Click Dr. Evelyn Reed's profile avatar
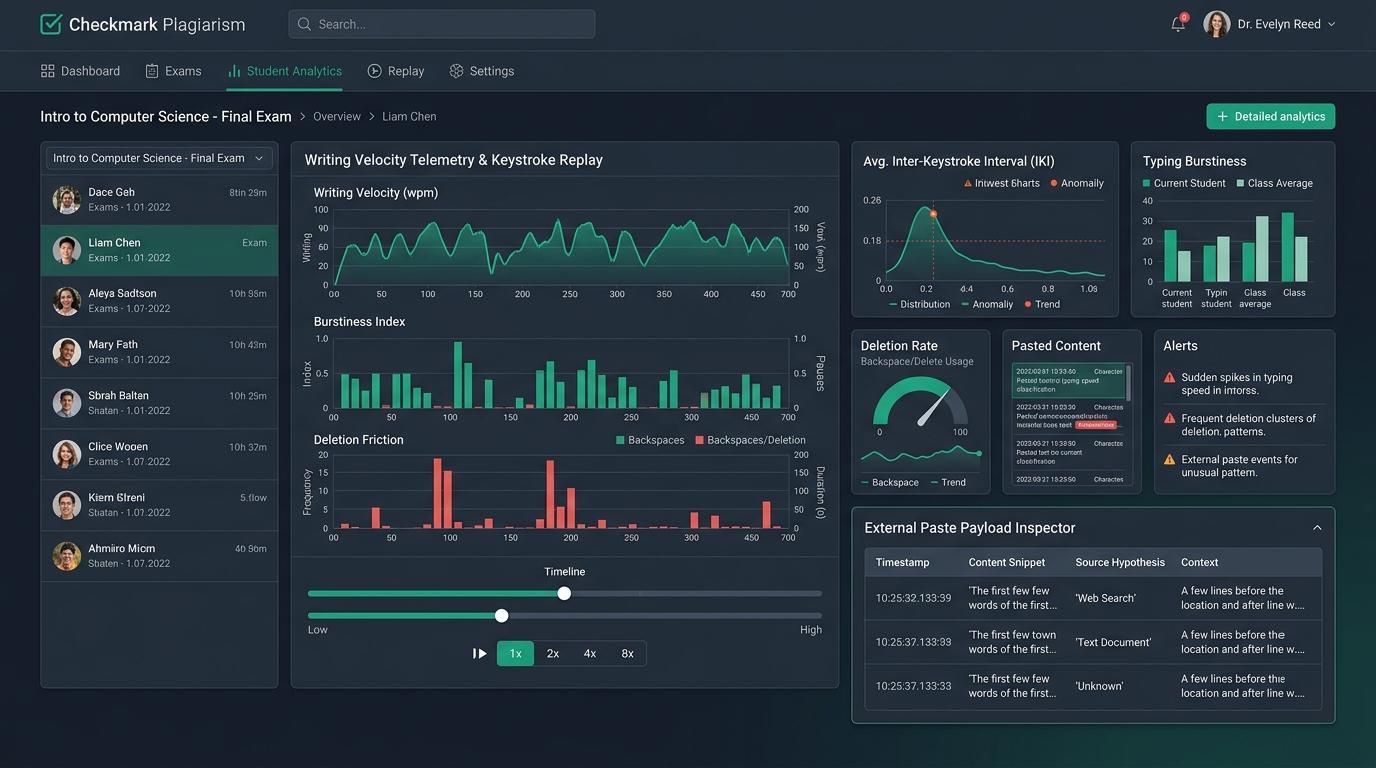The width and height of the screenshot is (1376, 768). [1217, 24]
